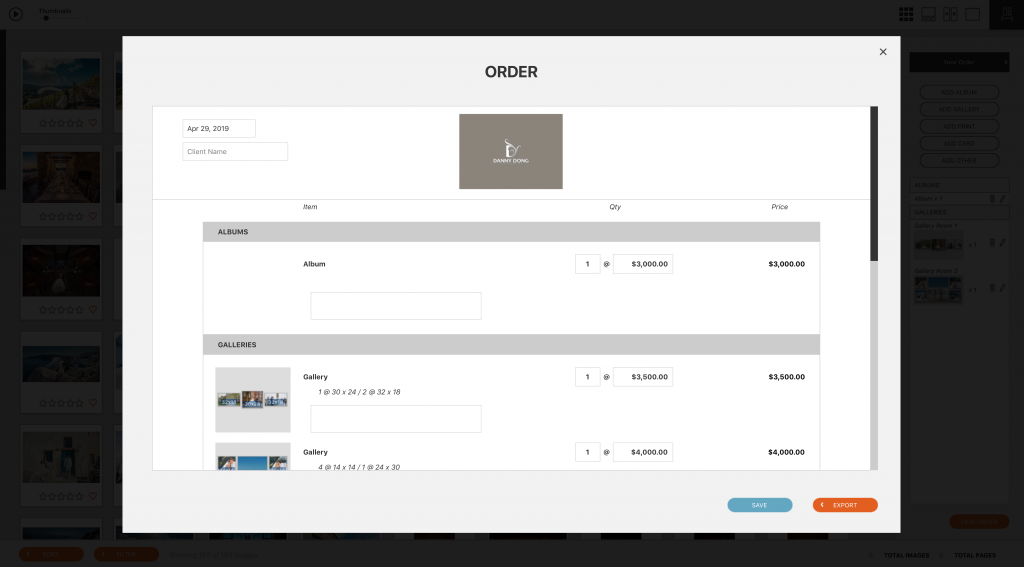Open the New Order dropdown in background panel
Image resolution: width=1024 pixels, height=567 pixels.
coord(959,62)
